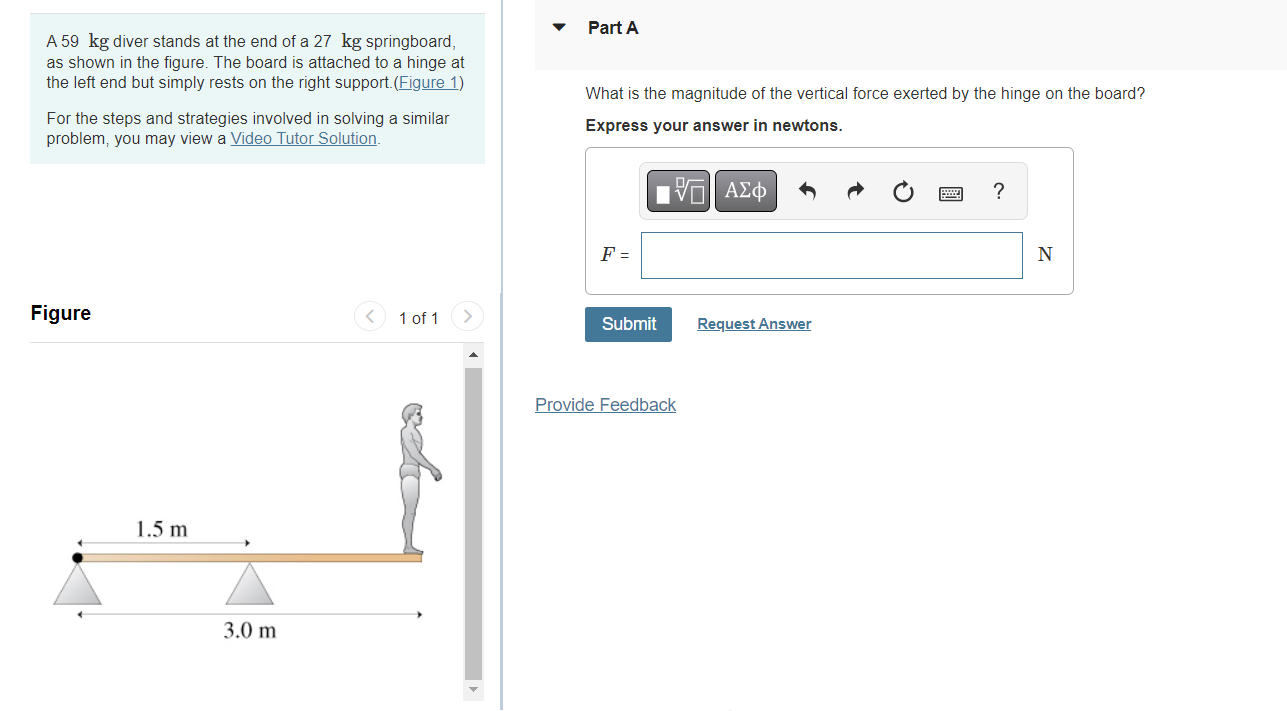The image size is (1287, 711).
Task: Click the Provide Feedback link
Action: (605, 404)
